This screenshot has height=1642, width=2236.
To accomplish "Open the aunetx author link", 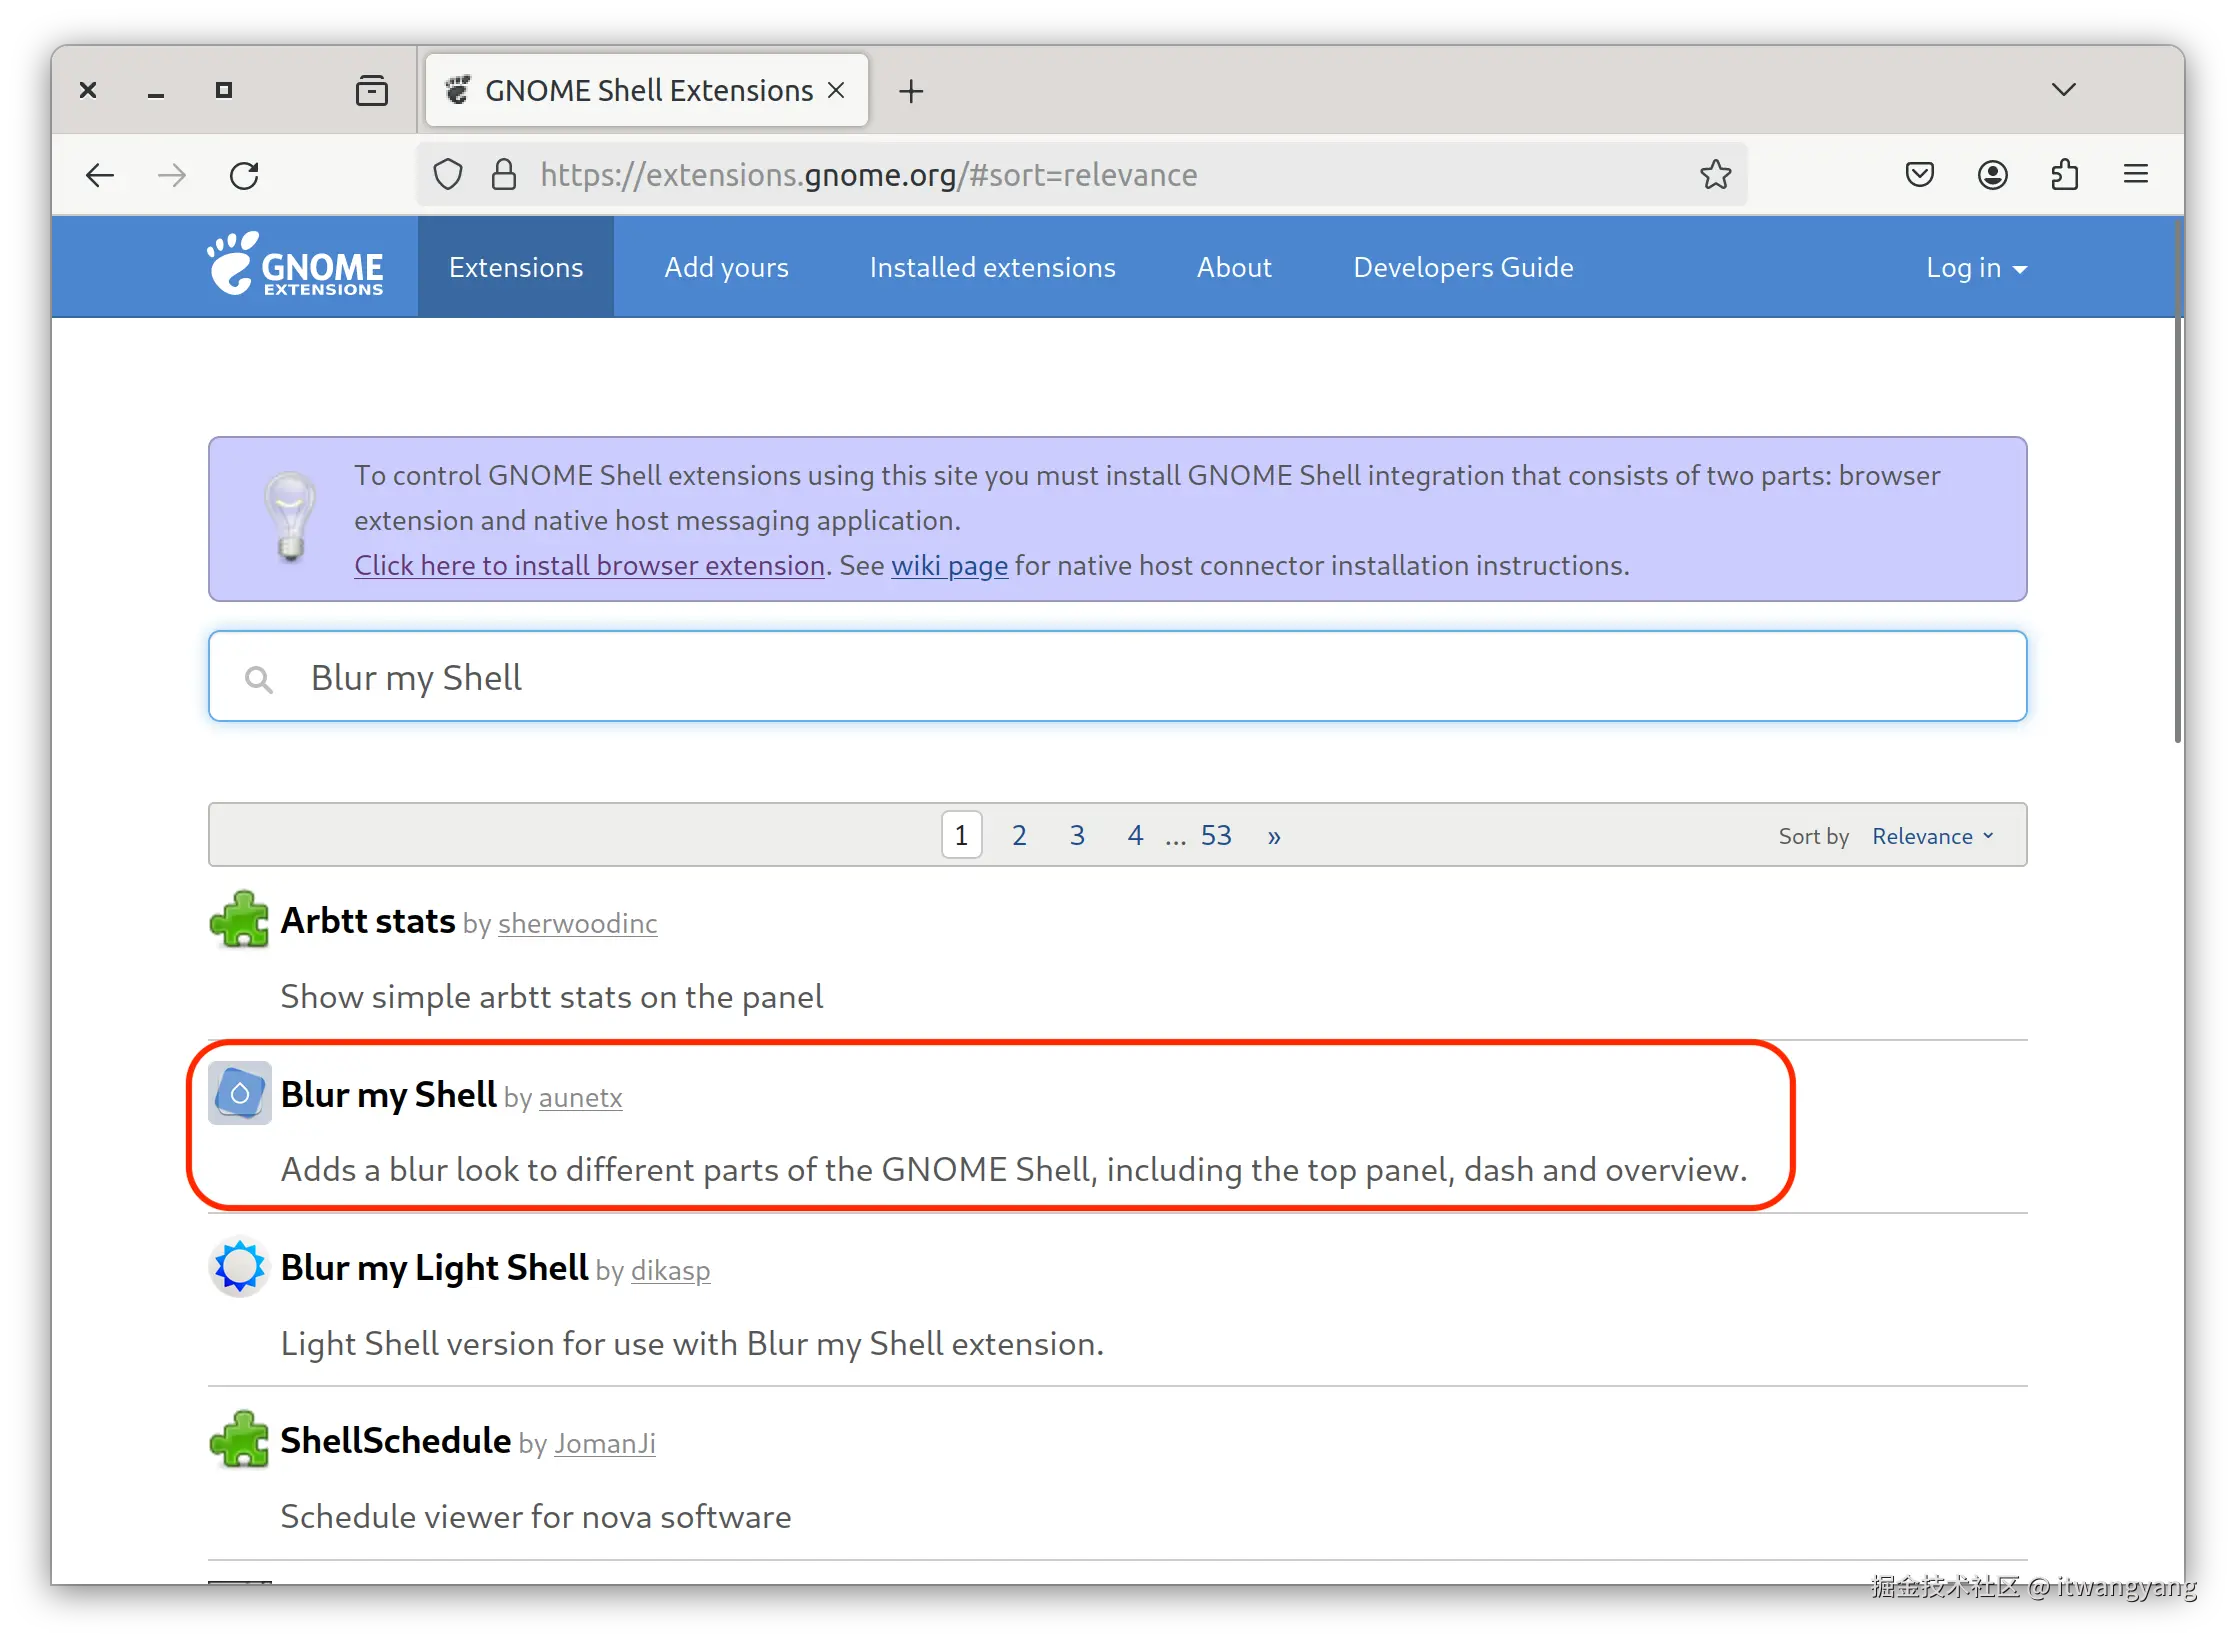I will pyautogui.click(x=580, y=1098).
